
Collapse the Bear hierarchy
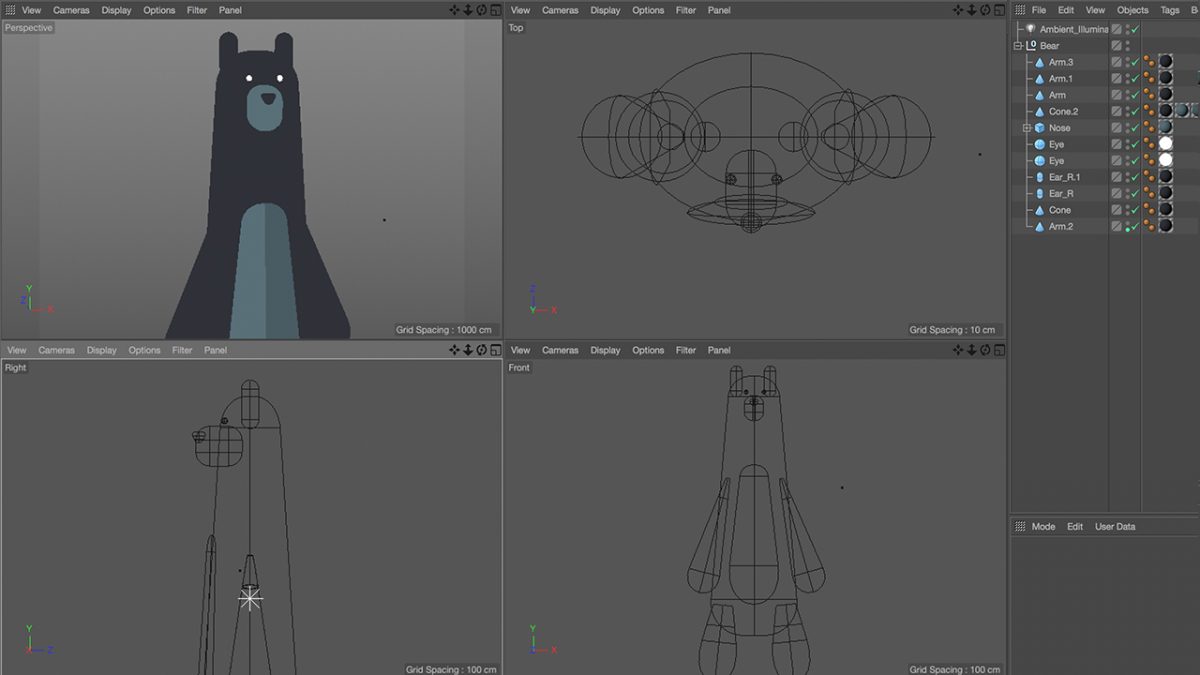(x=1018, y=46)
